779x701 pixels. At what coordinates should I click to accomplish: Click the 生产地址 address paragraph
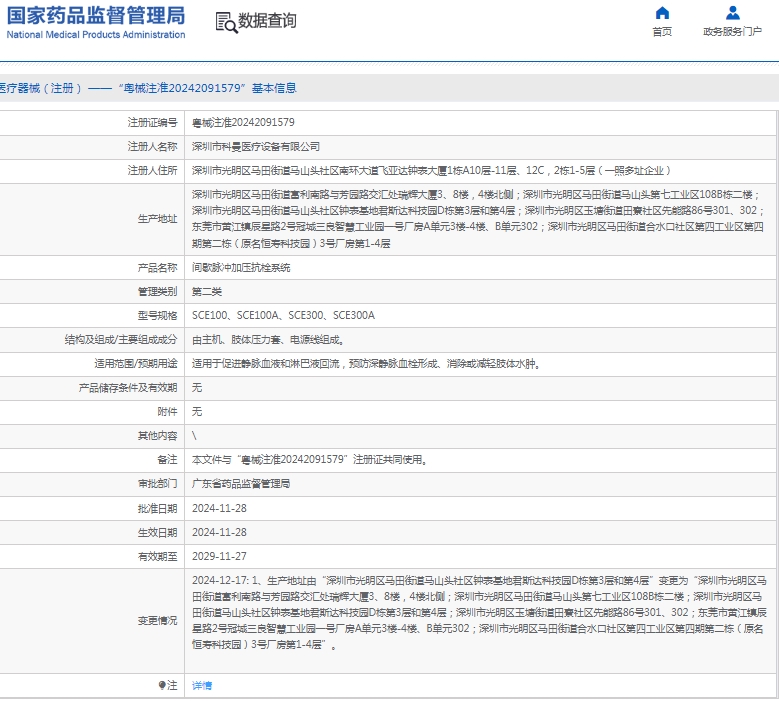[x=478, y=219]
